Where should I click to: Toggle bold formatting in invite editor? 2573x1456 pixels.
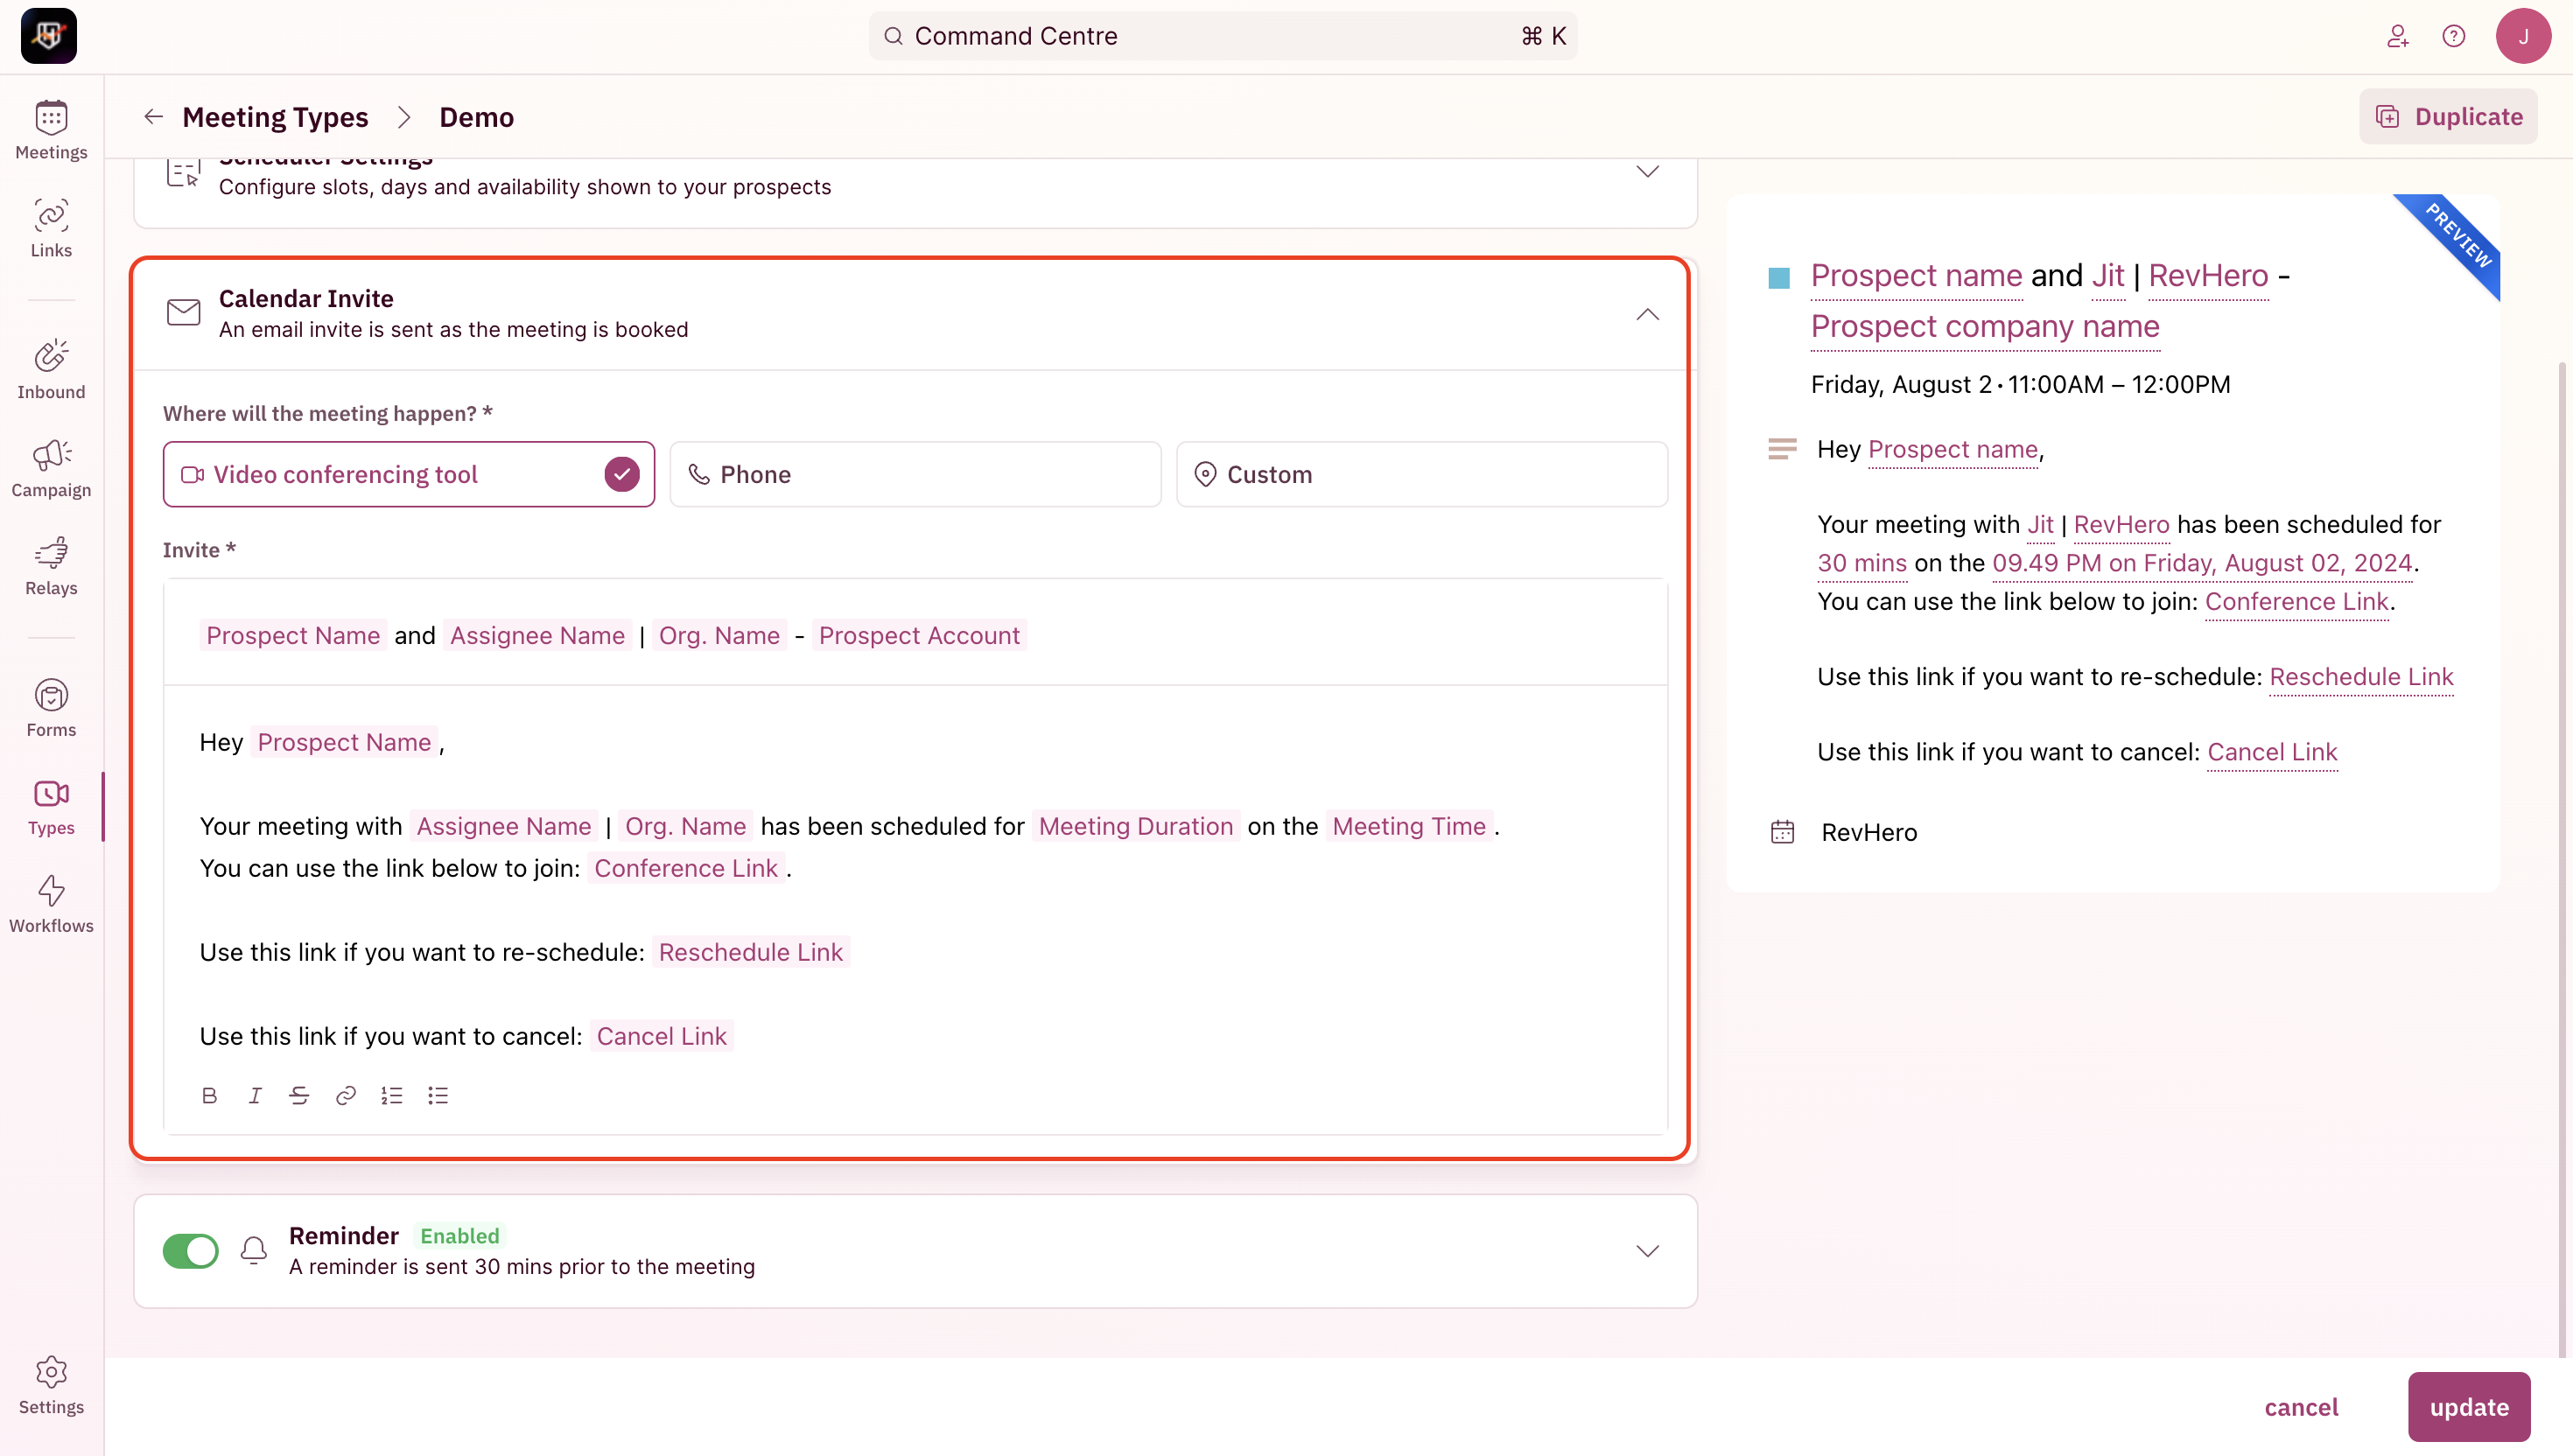pyautogui.click(x=209, y=1096)
